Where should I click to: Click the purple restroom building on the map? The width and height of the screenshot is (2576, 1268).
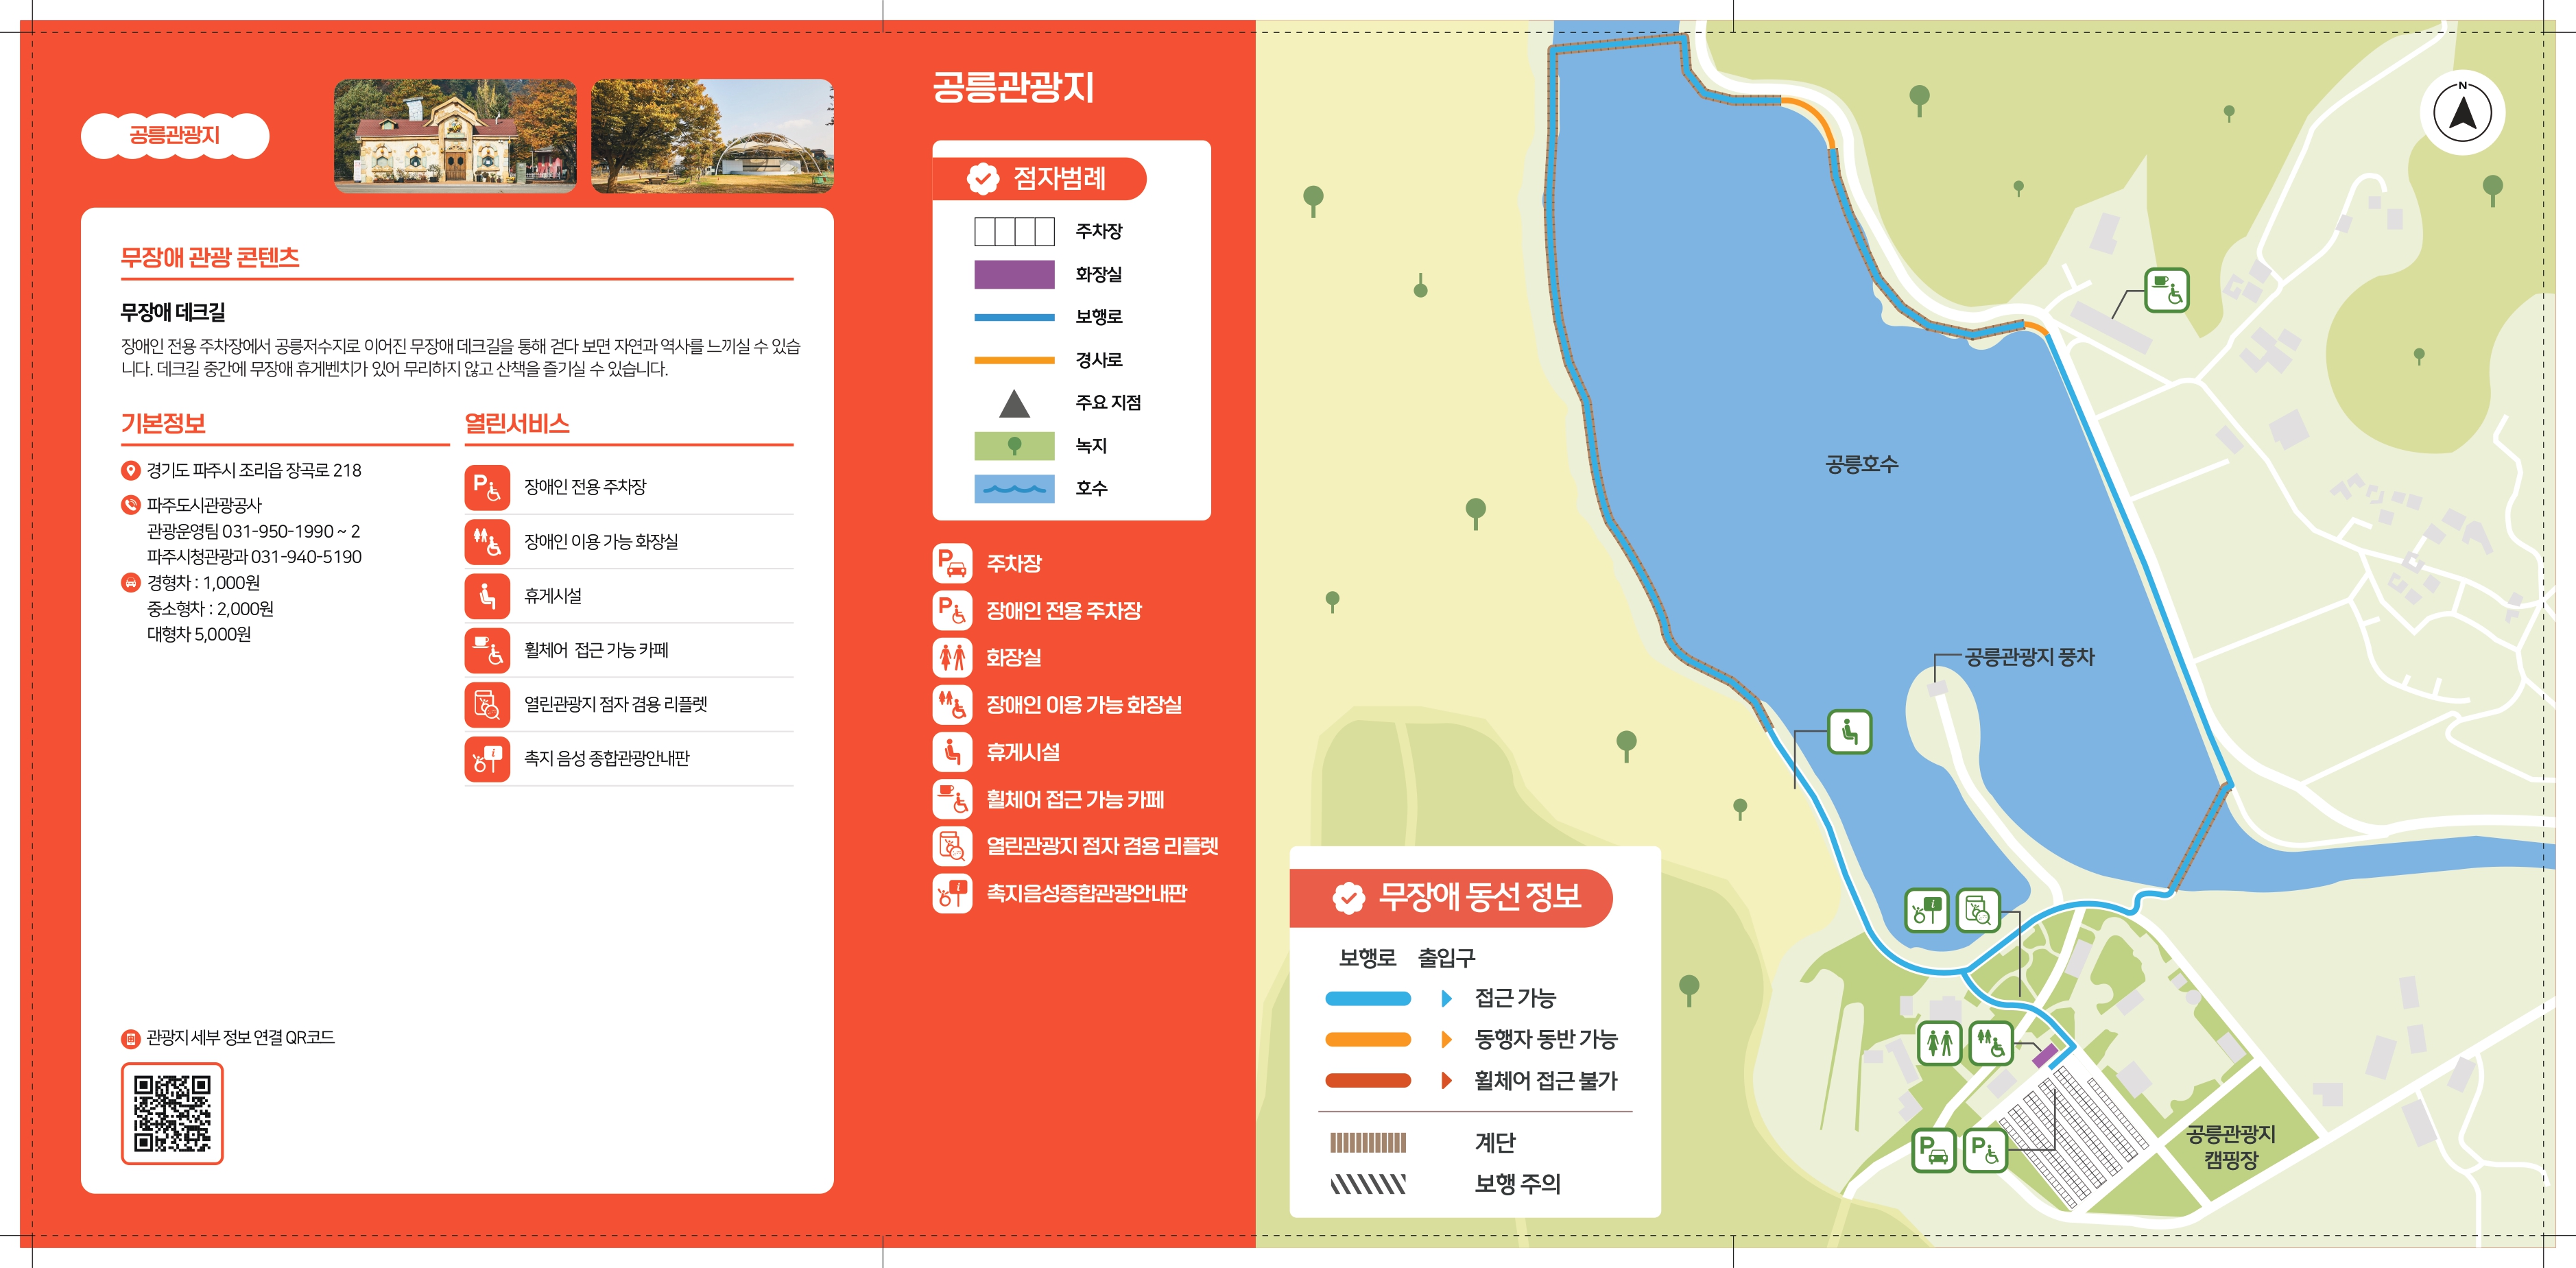click(2045, 1055)
